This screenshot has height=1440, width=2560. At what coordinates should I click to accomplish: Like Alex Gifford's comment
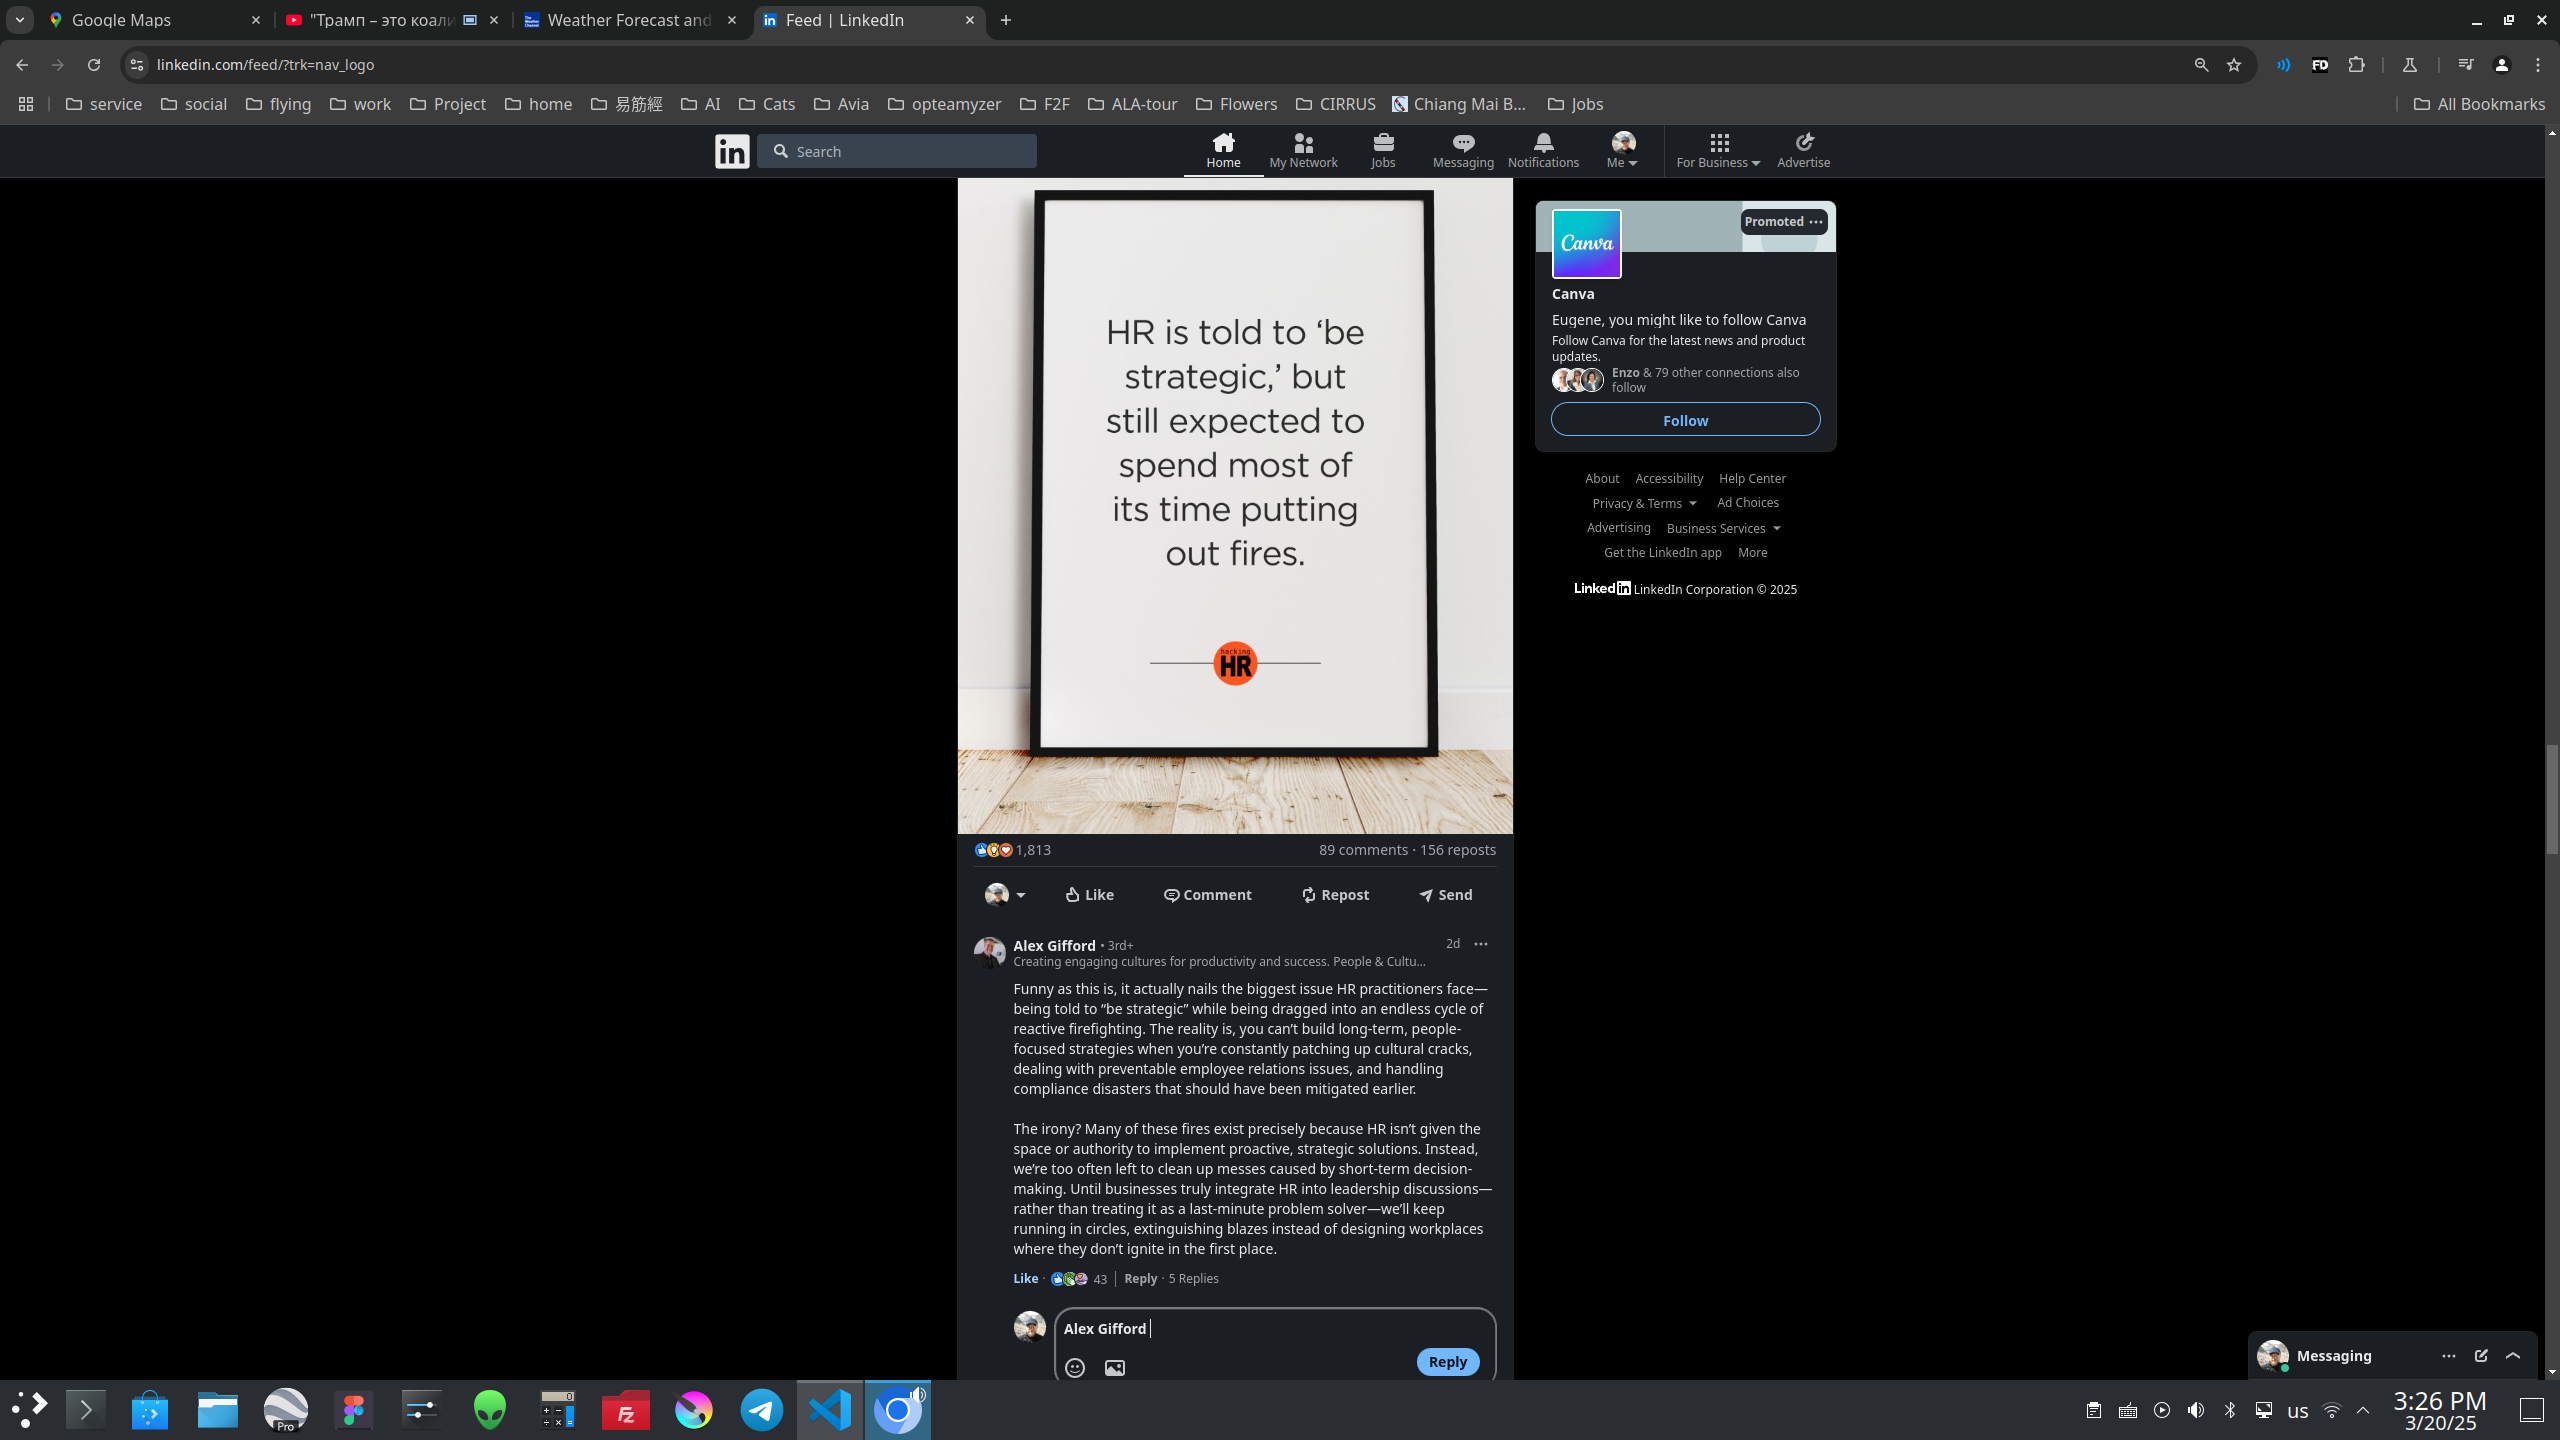pyautogui.click(x=1025, y=1278)
